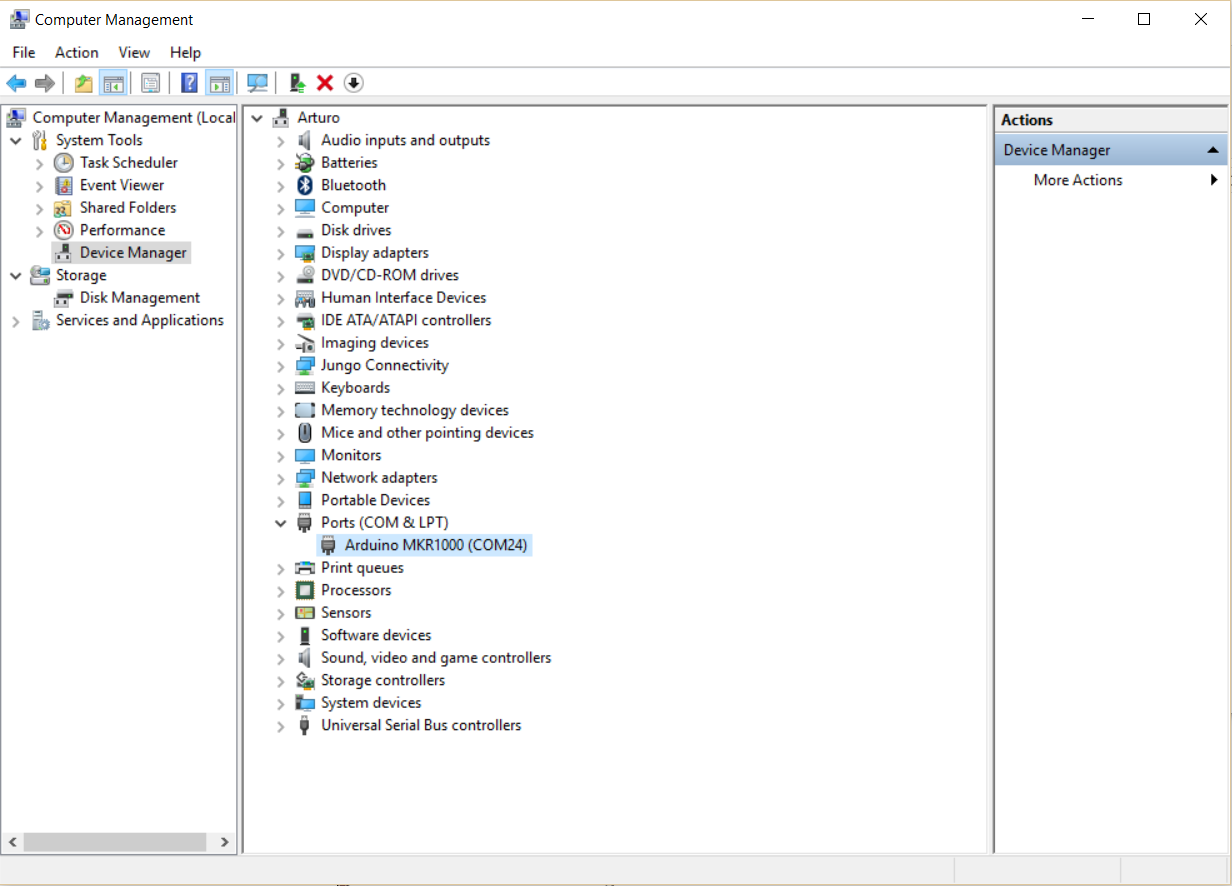The width and height of the screenshot is (1232, 886).
Task: Click the disable device down-arrow icon
Action: point(353,83)
